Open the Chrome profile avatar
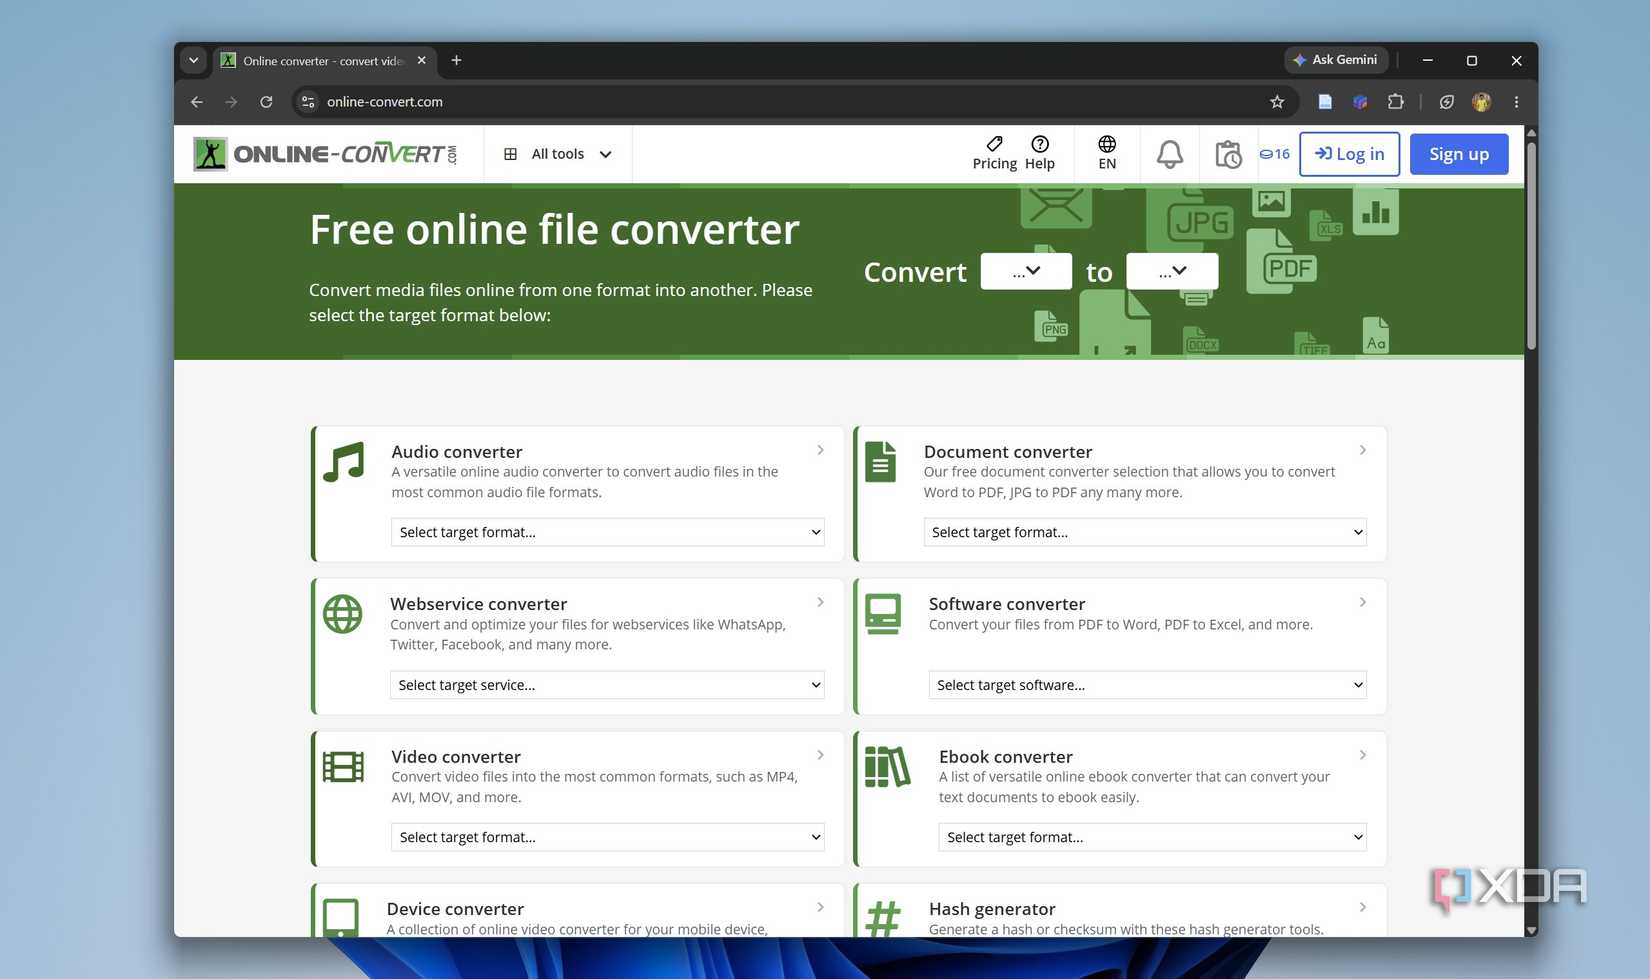 [x=1482, y=102]
